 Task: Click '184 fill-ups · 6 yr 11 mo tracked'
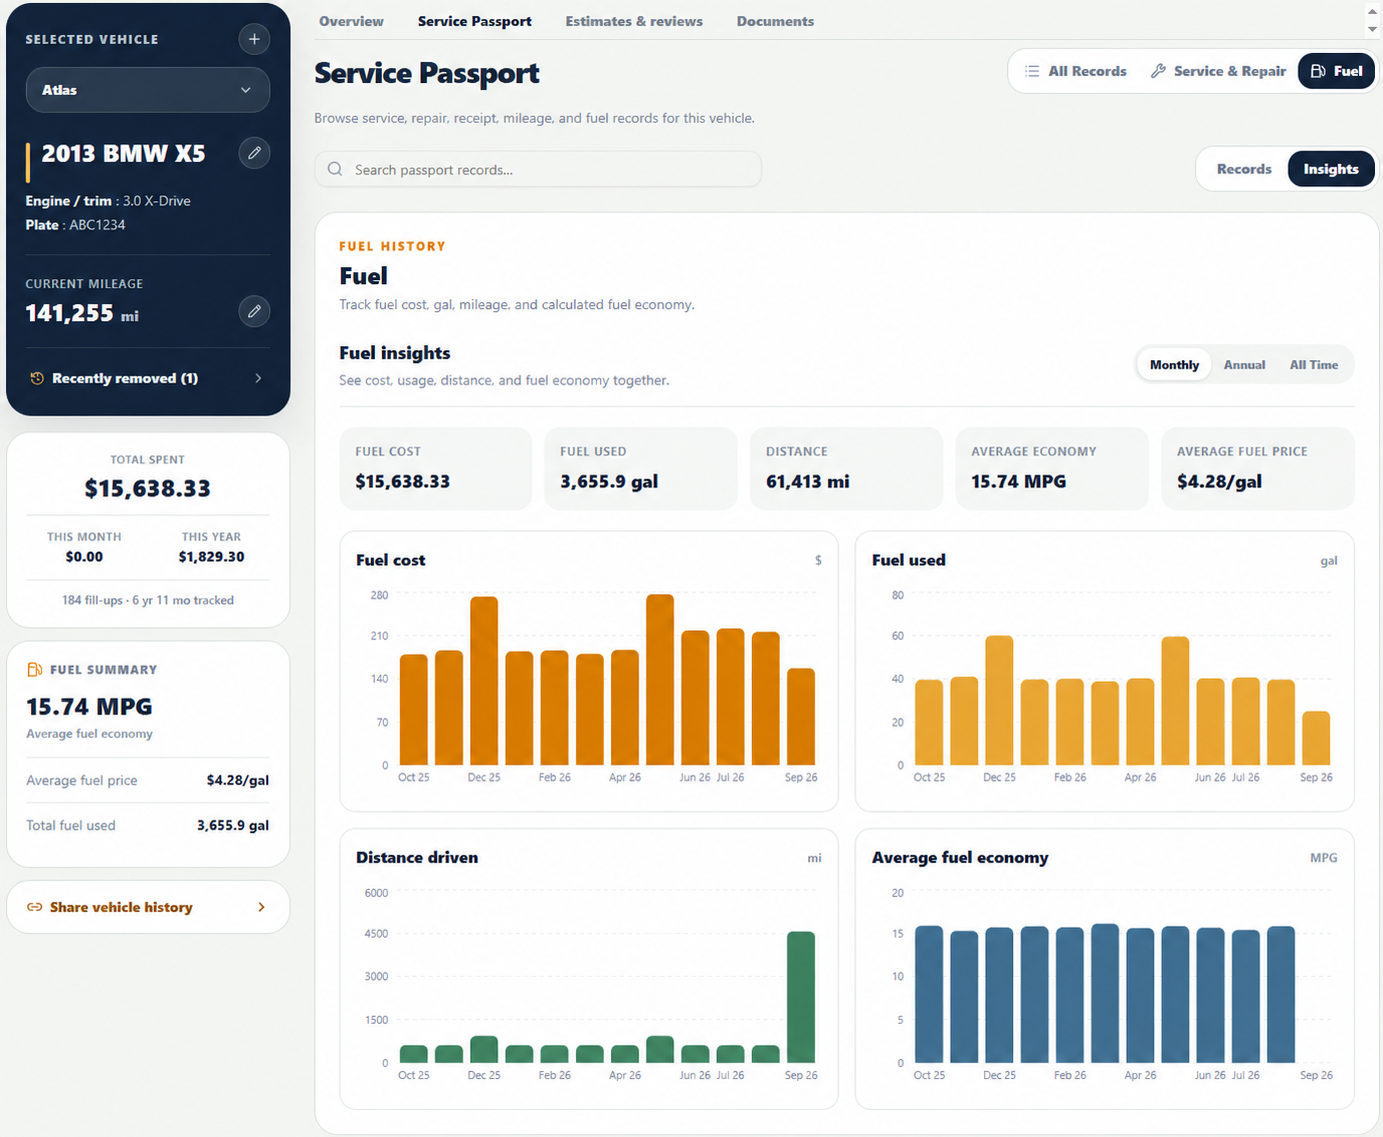coord(148,600)
